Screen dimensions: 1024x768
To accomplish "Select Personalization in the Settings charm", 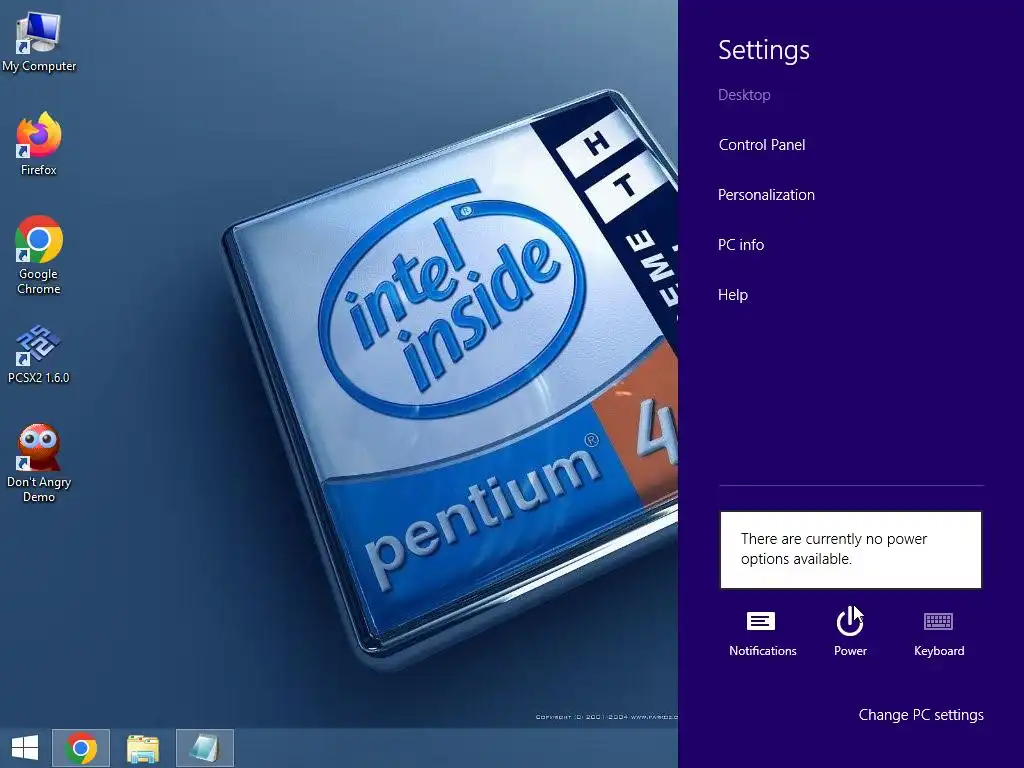I will (x=766, y=195).
